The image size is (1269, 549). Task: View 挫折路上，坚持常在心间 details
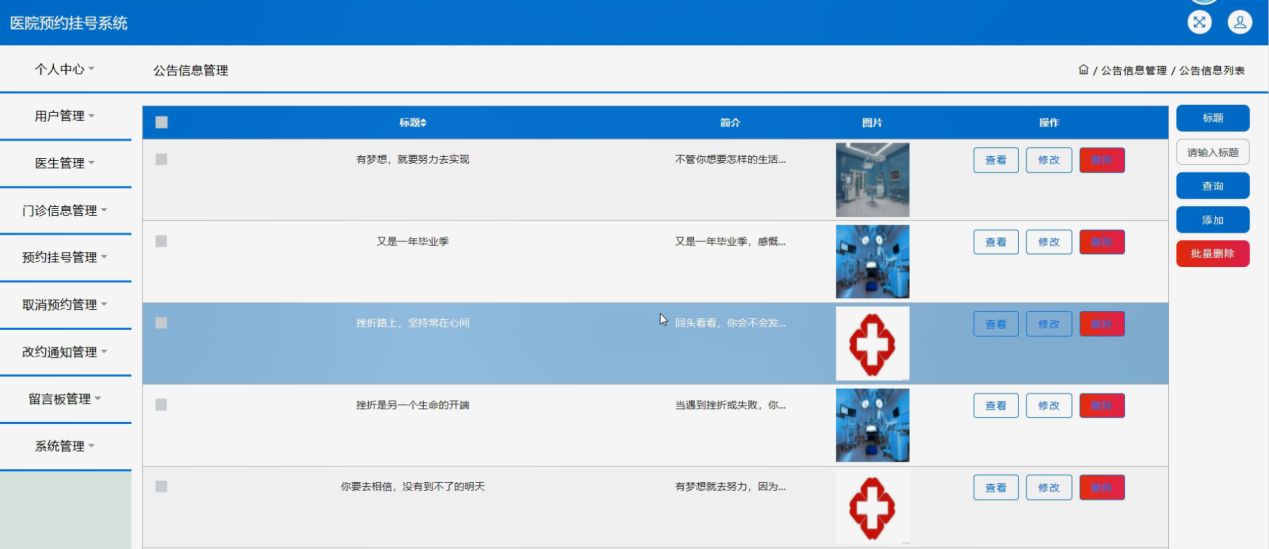(x=996, y=324)
